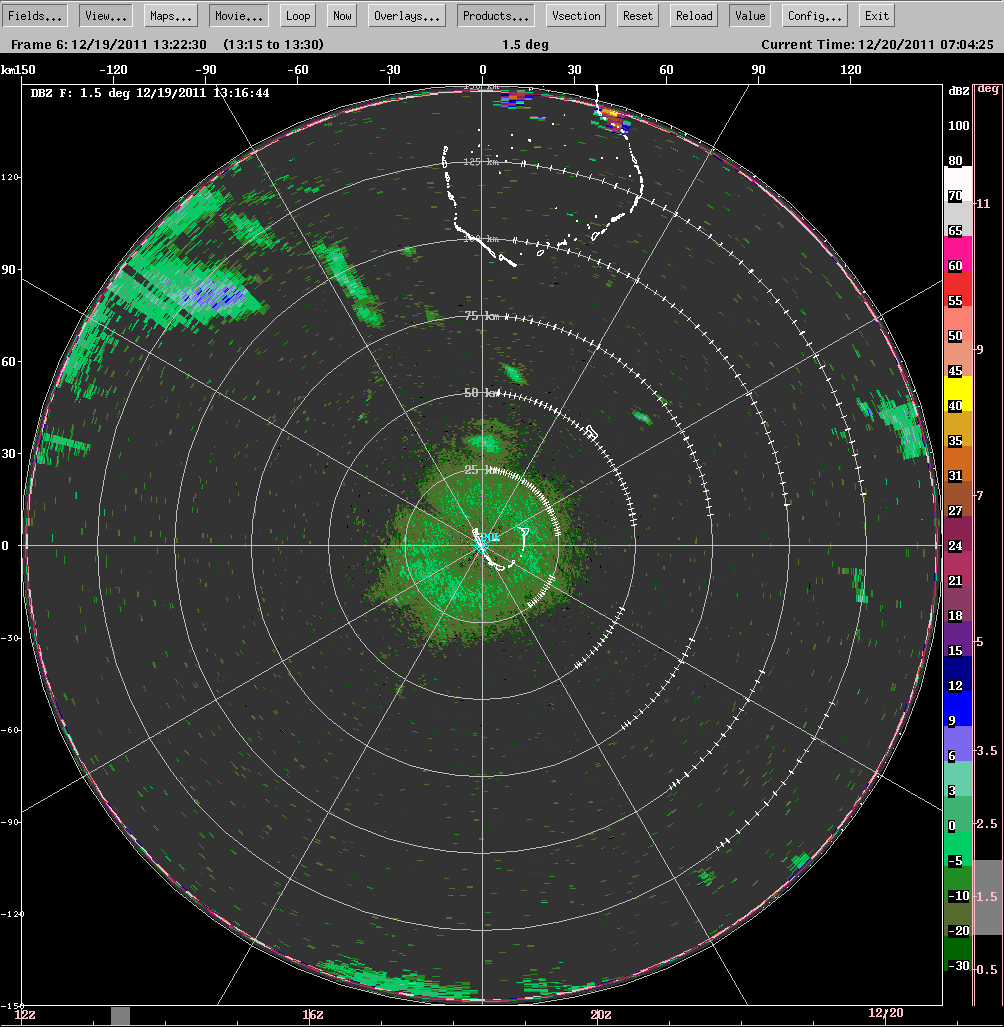Reload the radar data
Screen dimensions: 1004x1027
pyautogui.click(x=693, y=14)
